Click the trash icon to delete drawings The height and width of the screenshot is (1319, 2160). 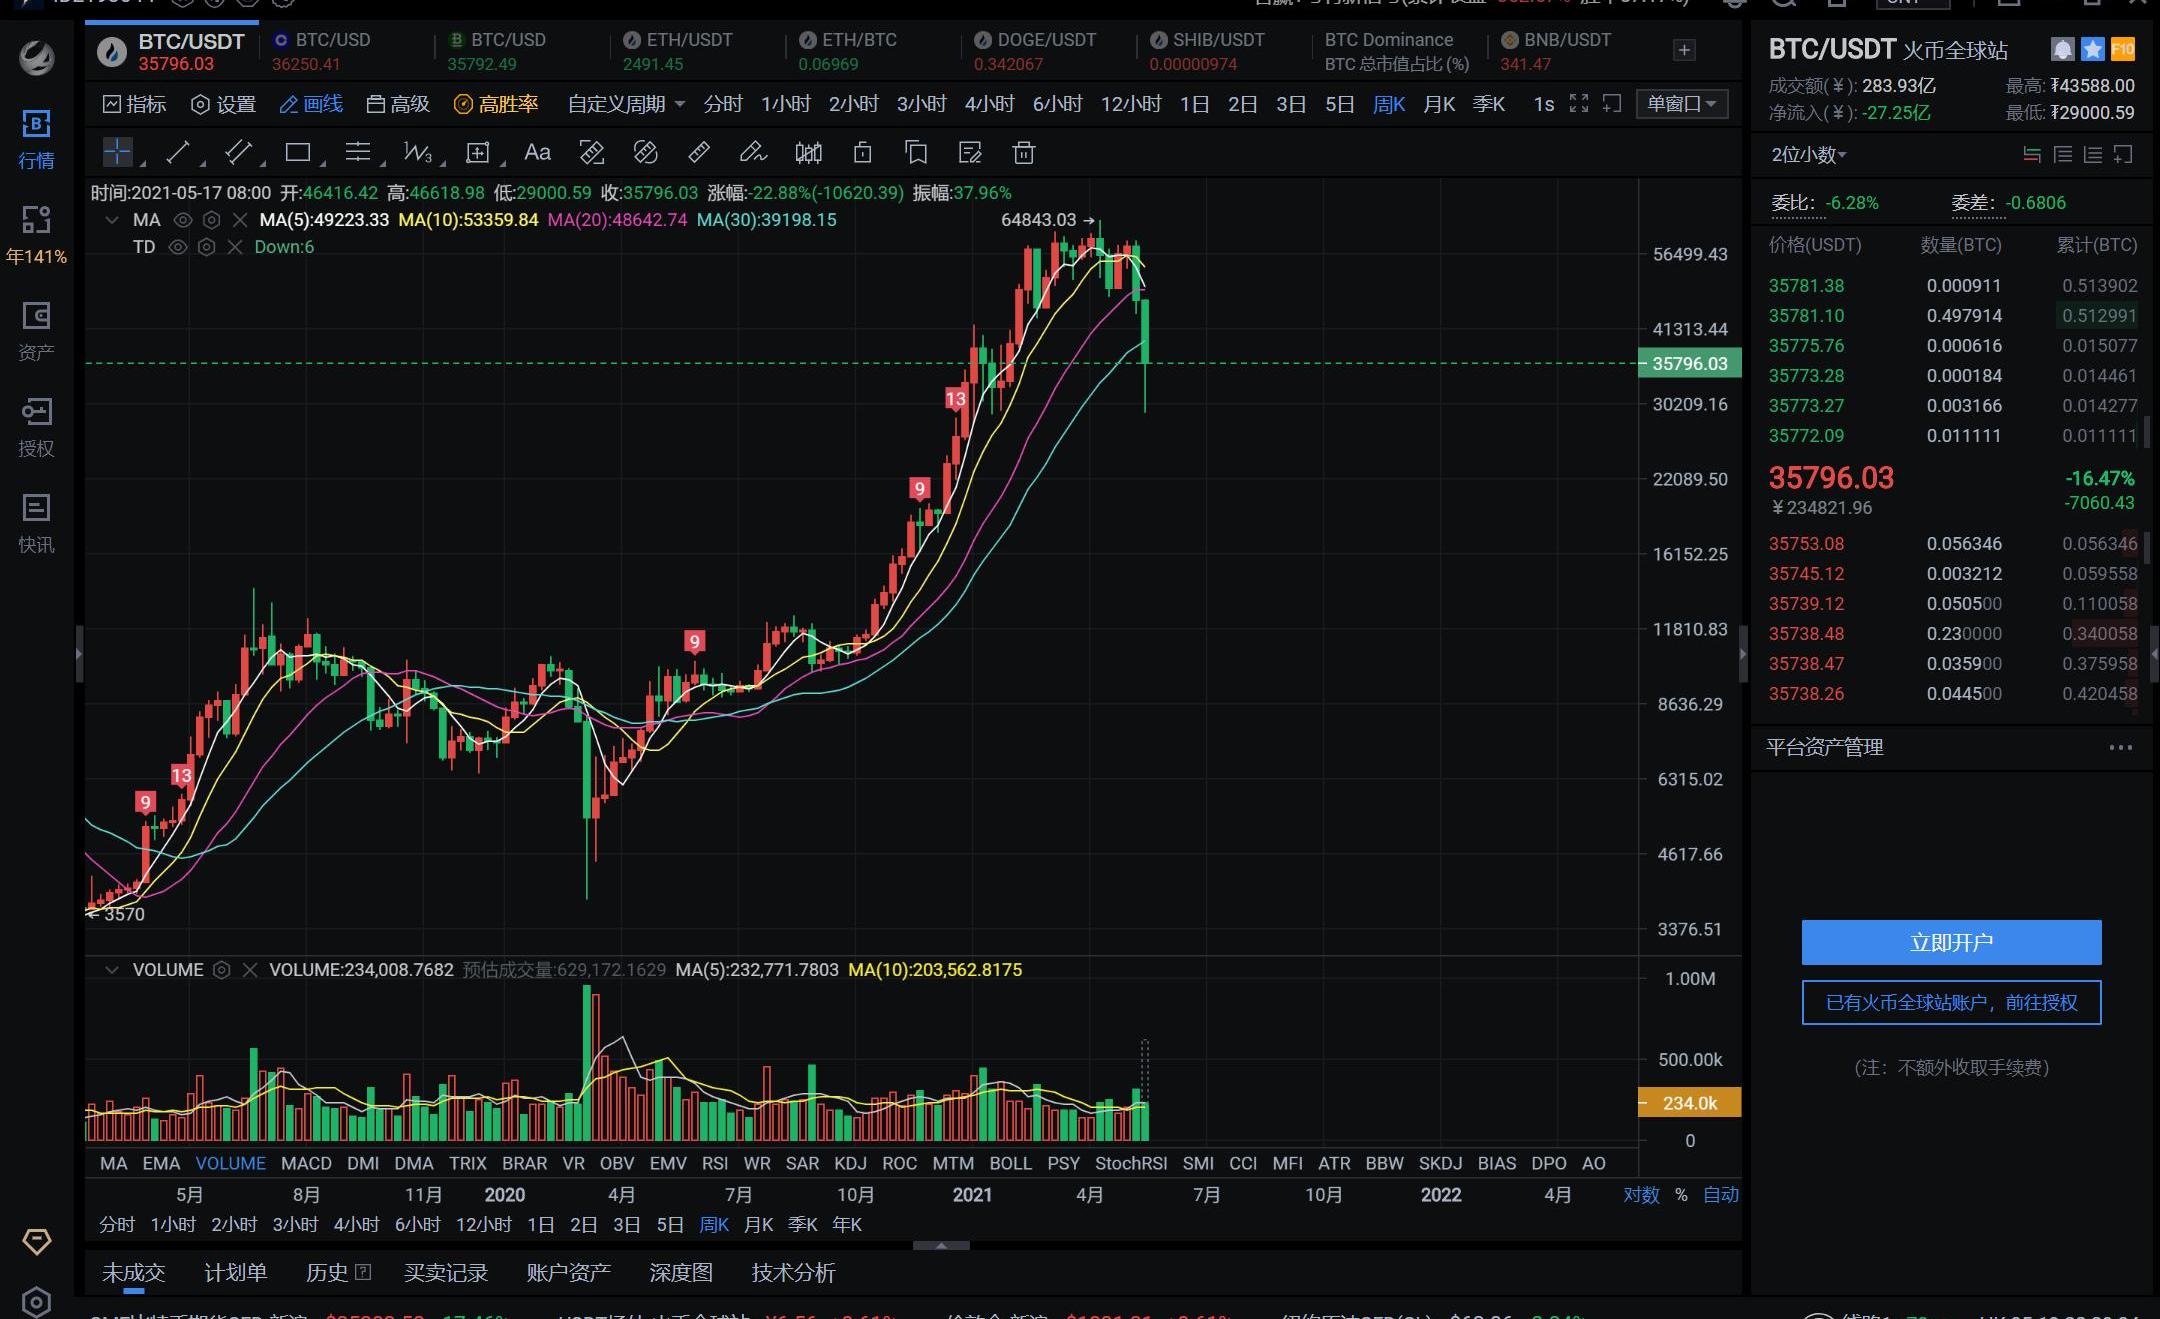tap(1023, 152)
